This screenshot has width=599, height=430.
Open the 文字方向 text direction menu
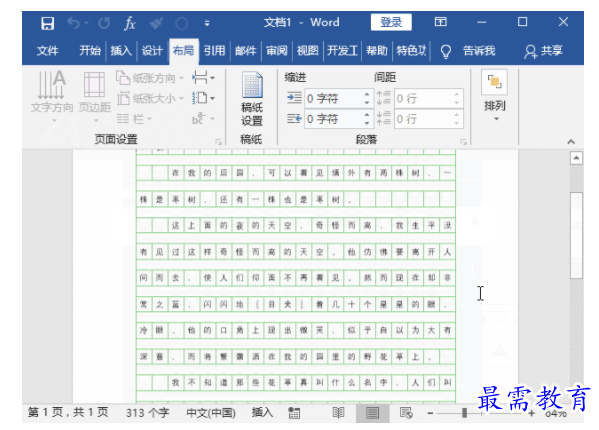click(52, 97)
